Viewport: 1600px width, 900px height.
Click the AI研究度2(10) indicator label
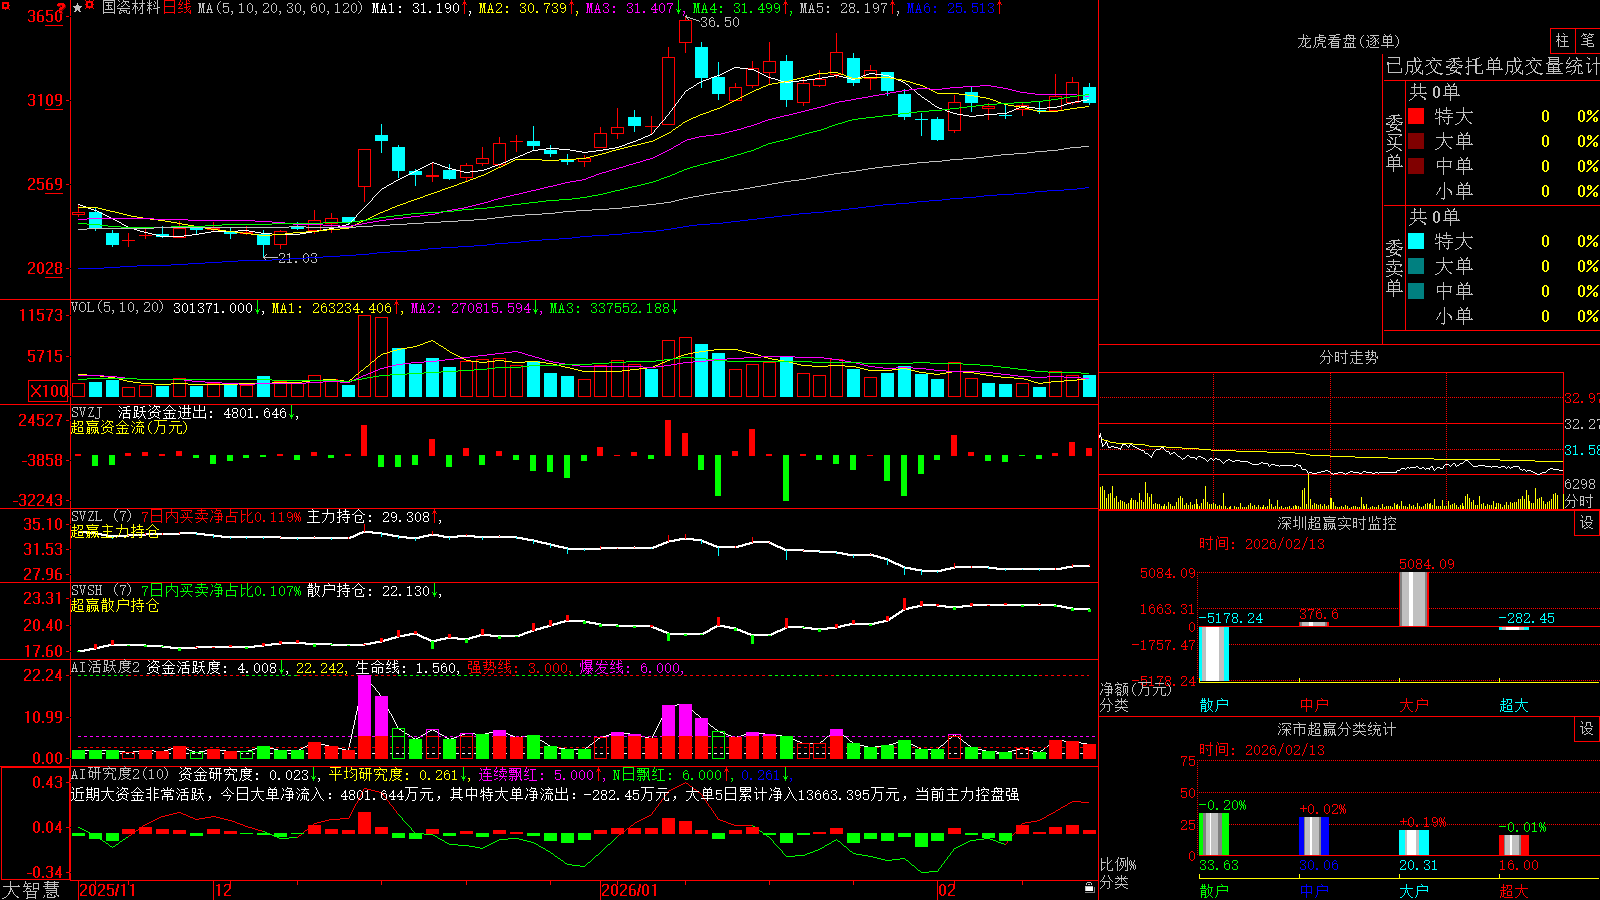click(120, 774)
